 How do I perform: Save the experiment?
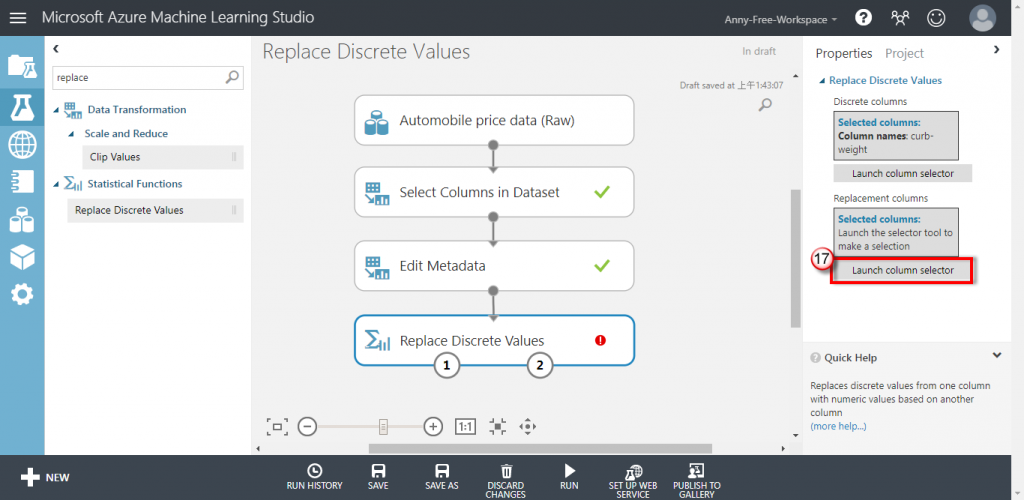pyautogui.click(x=377, y=477)
